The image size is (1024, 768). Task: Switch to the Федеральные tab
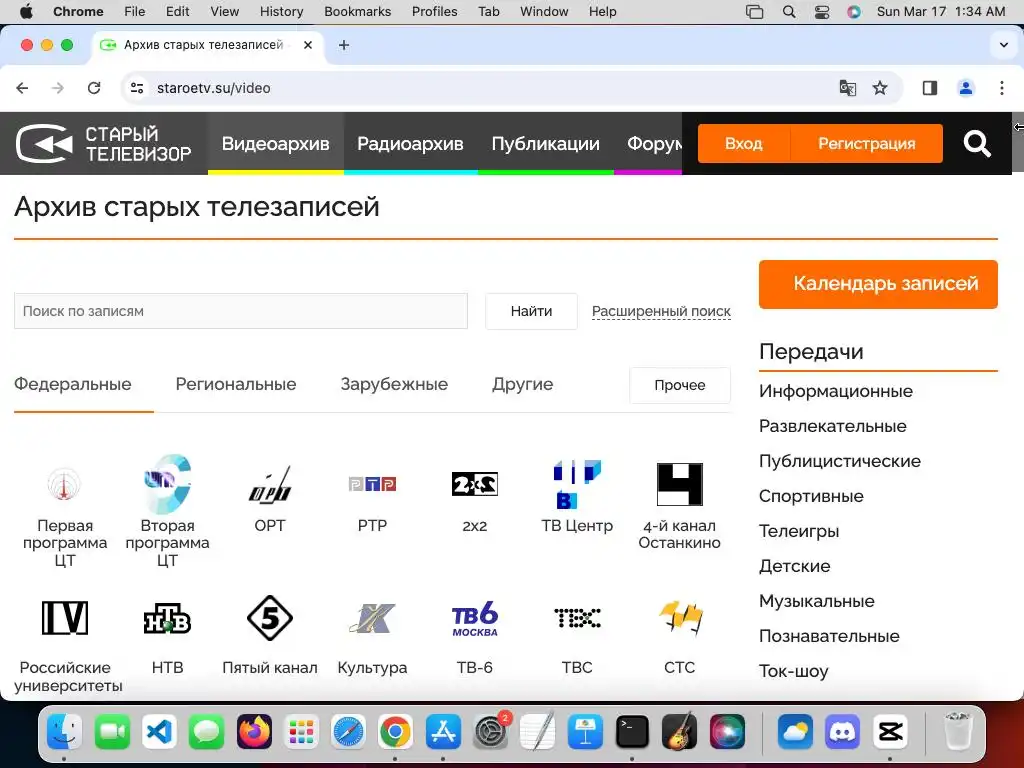click(x=72, y=384)
